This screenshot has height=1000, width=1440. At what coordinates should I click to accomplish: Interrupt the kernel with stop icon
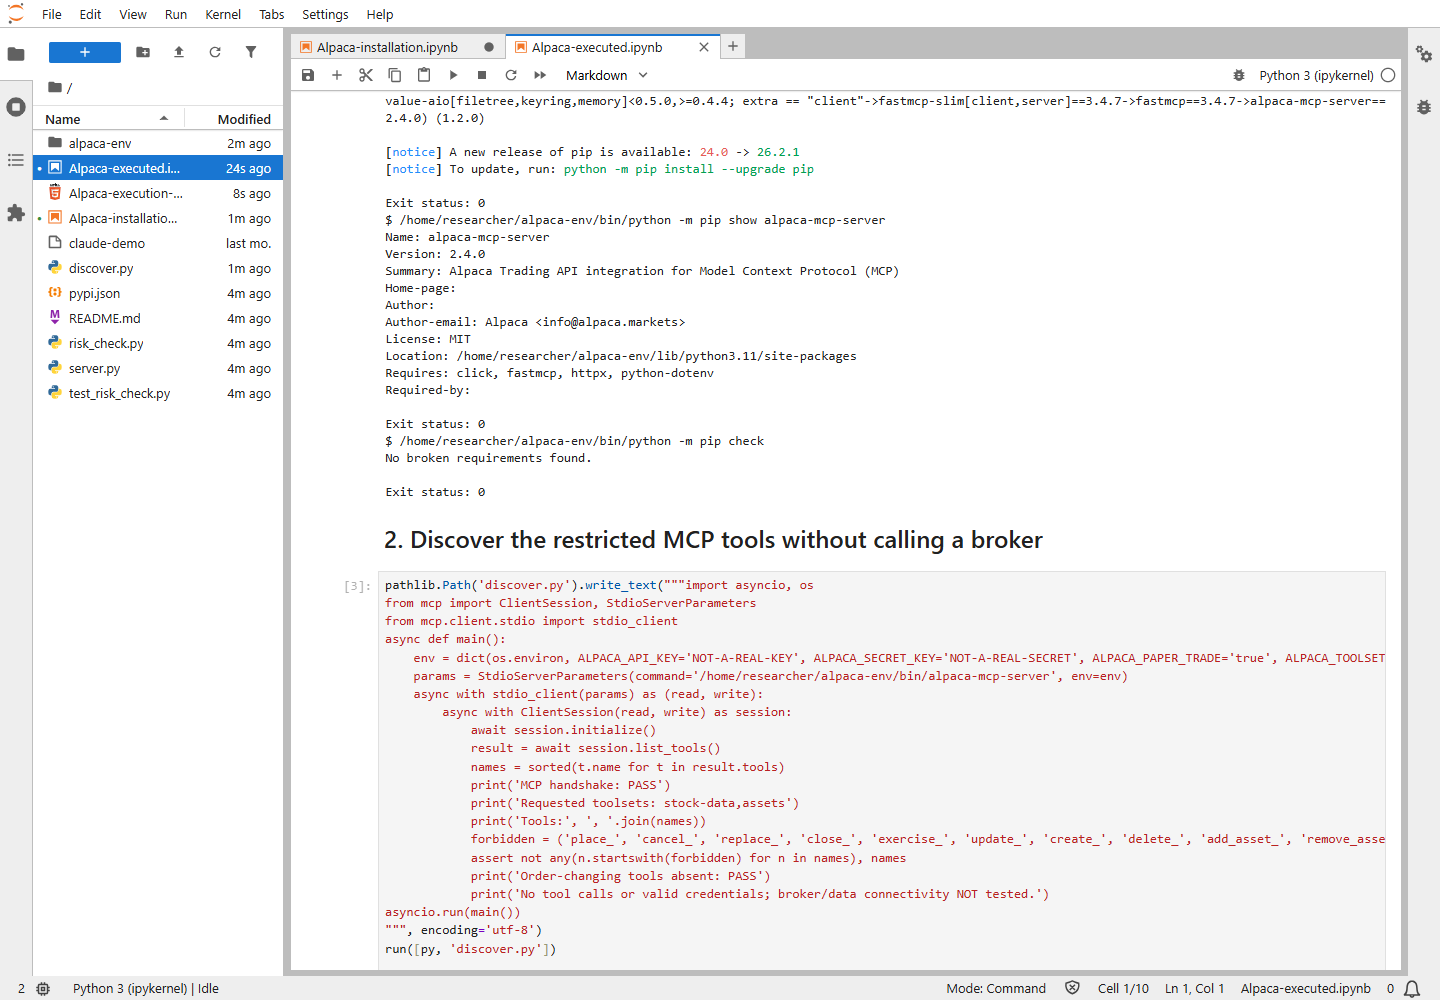point(482,75)
